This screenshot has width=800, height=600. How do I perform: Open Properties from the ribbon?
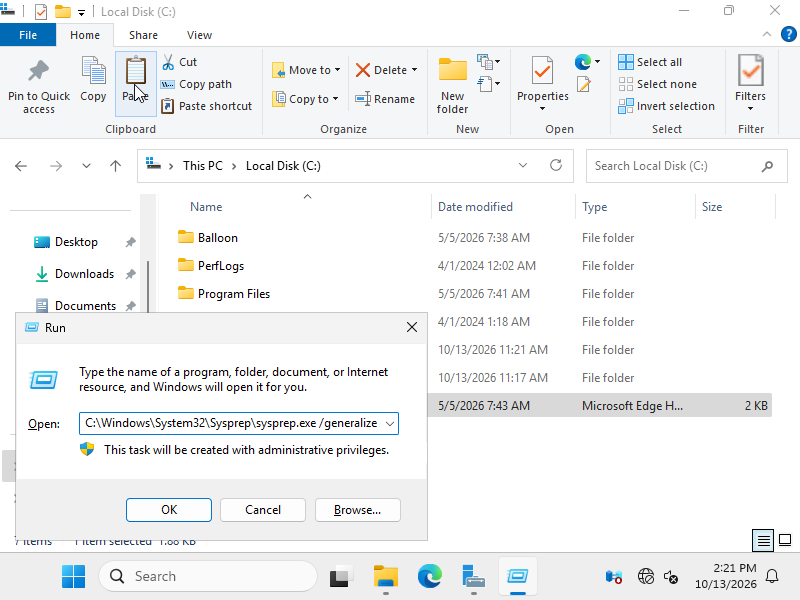pos(542,85)
